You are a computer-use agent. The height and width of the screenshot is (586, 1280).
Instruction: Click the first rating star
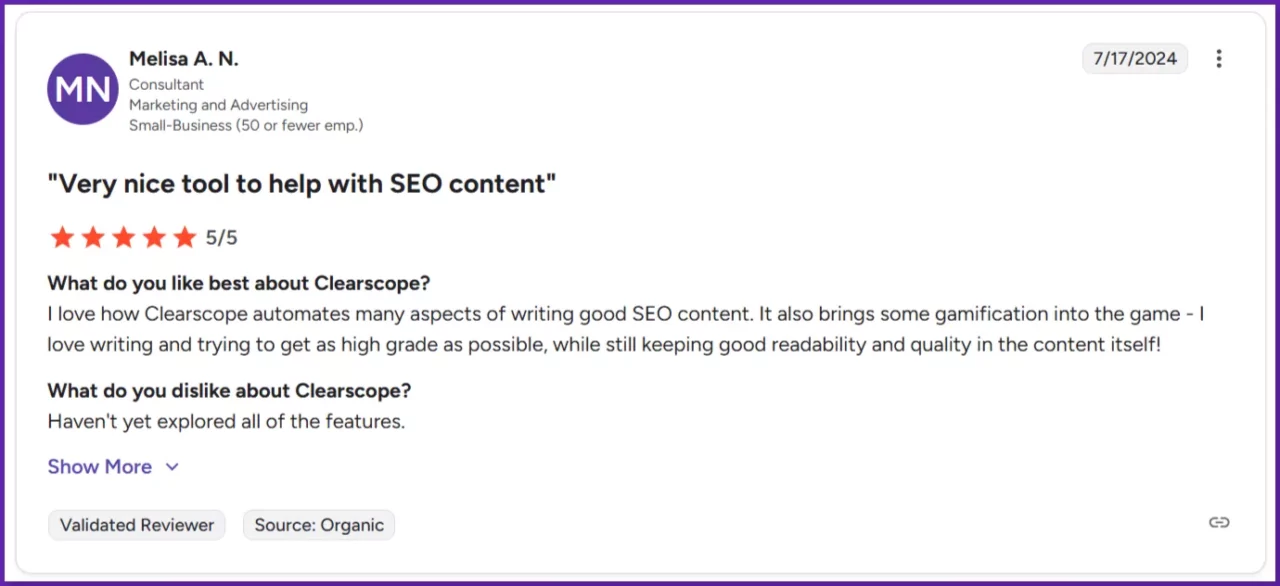[x=62, y=237]
